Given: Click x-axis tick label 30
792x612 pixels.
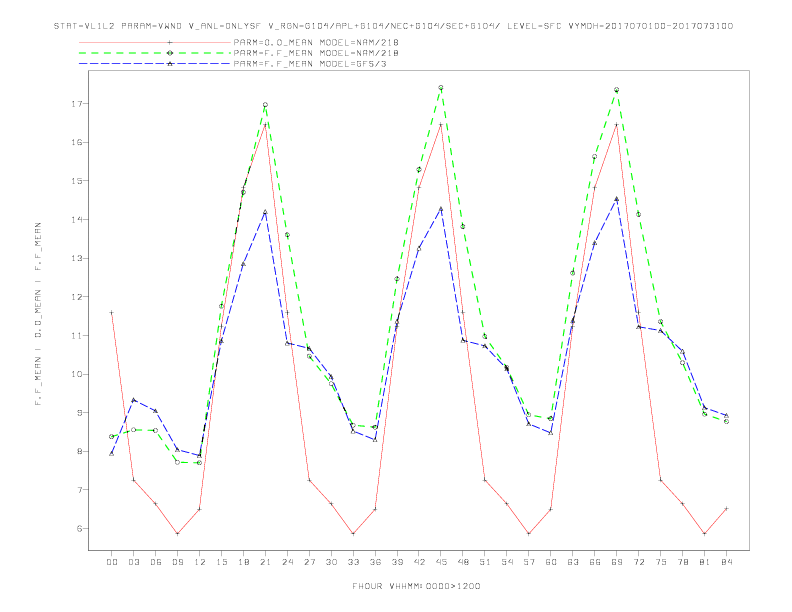Looking at the screenshot, I should (x=331, y=562).
